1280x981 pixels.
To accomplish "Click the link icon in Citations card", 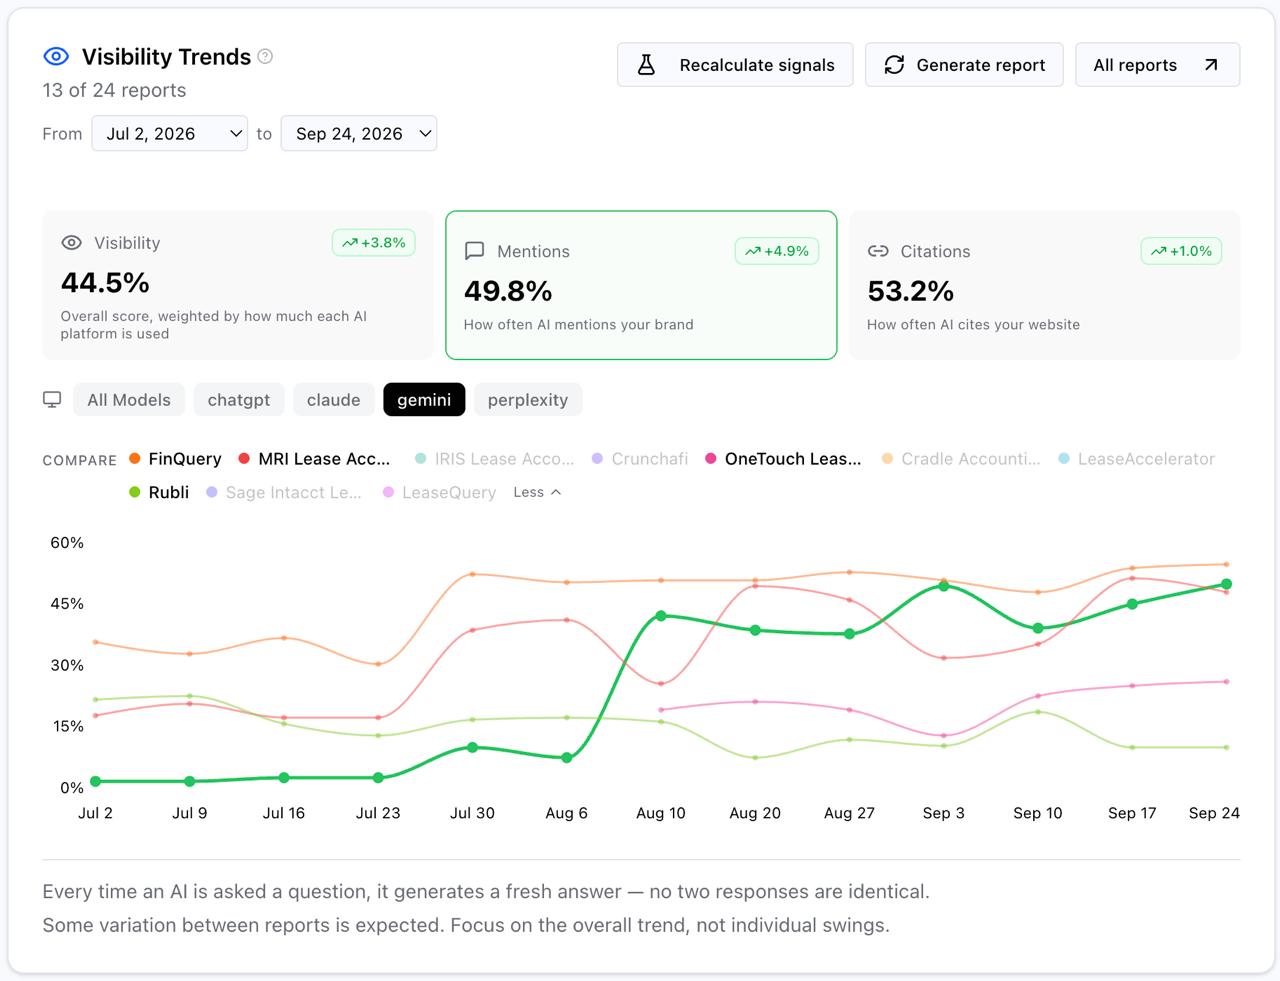I will pyautogui.click(x=878, y=251).
